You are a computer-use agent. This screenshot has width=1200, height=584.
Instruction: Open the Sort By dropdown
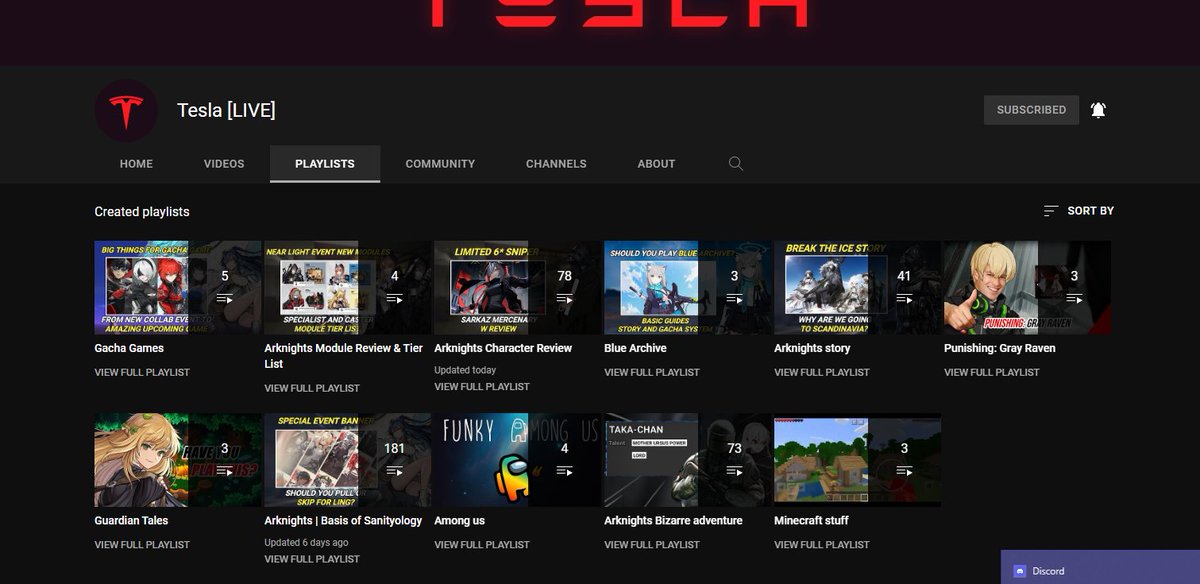[1078, 211]
